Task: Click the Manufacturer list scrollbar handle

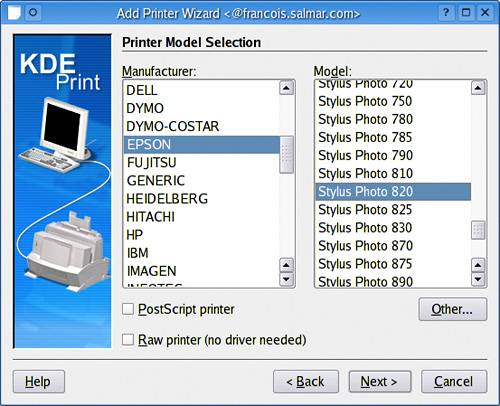Action: click(x=286, y=154)
